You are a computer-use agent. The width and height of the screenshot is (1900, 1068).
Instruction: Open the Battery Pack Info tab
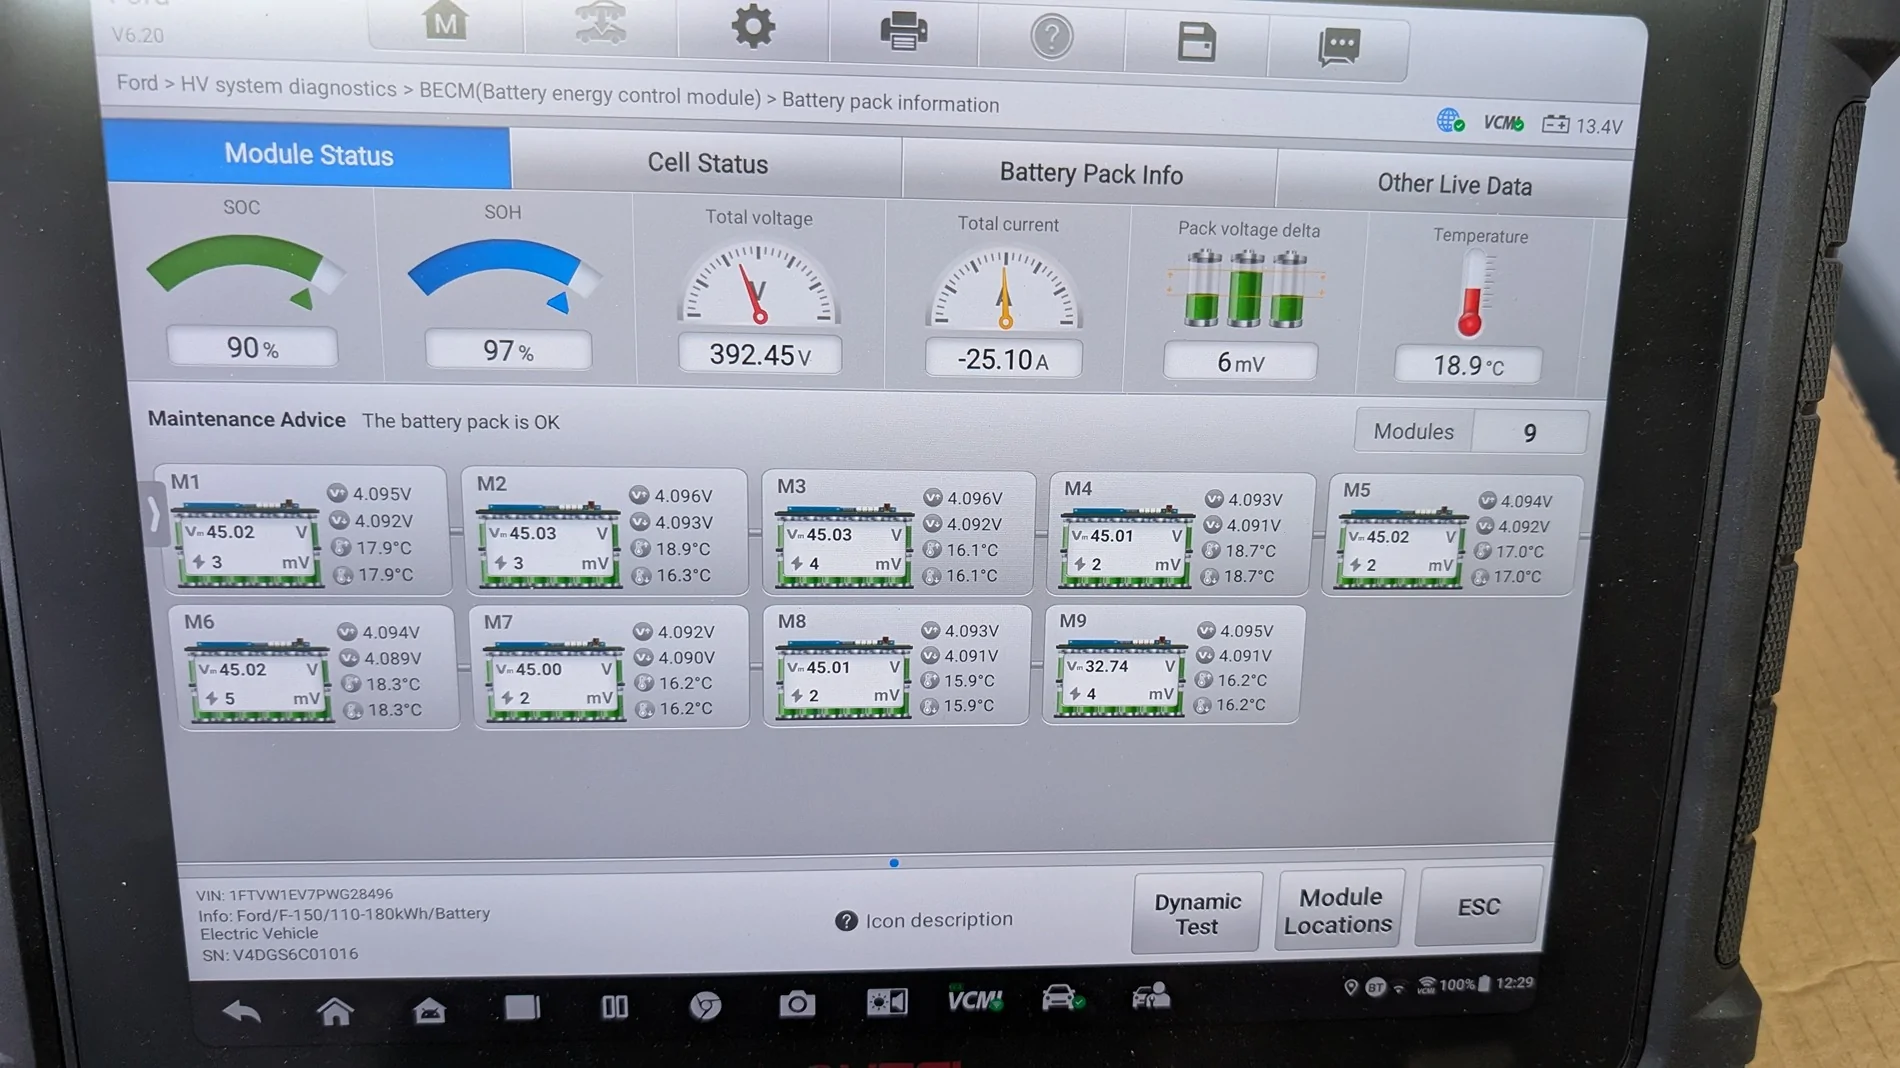1091,173
